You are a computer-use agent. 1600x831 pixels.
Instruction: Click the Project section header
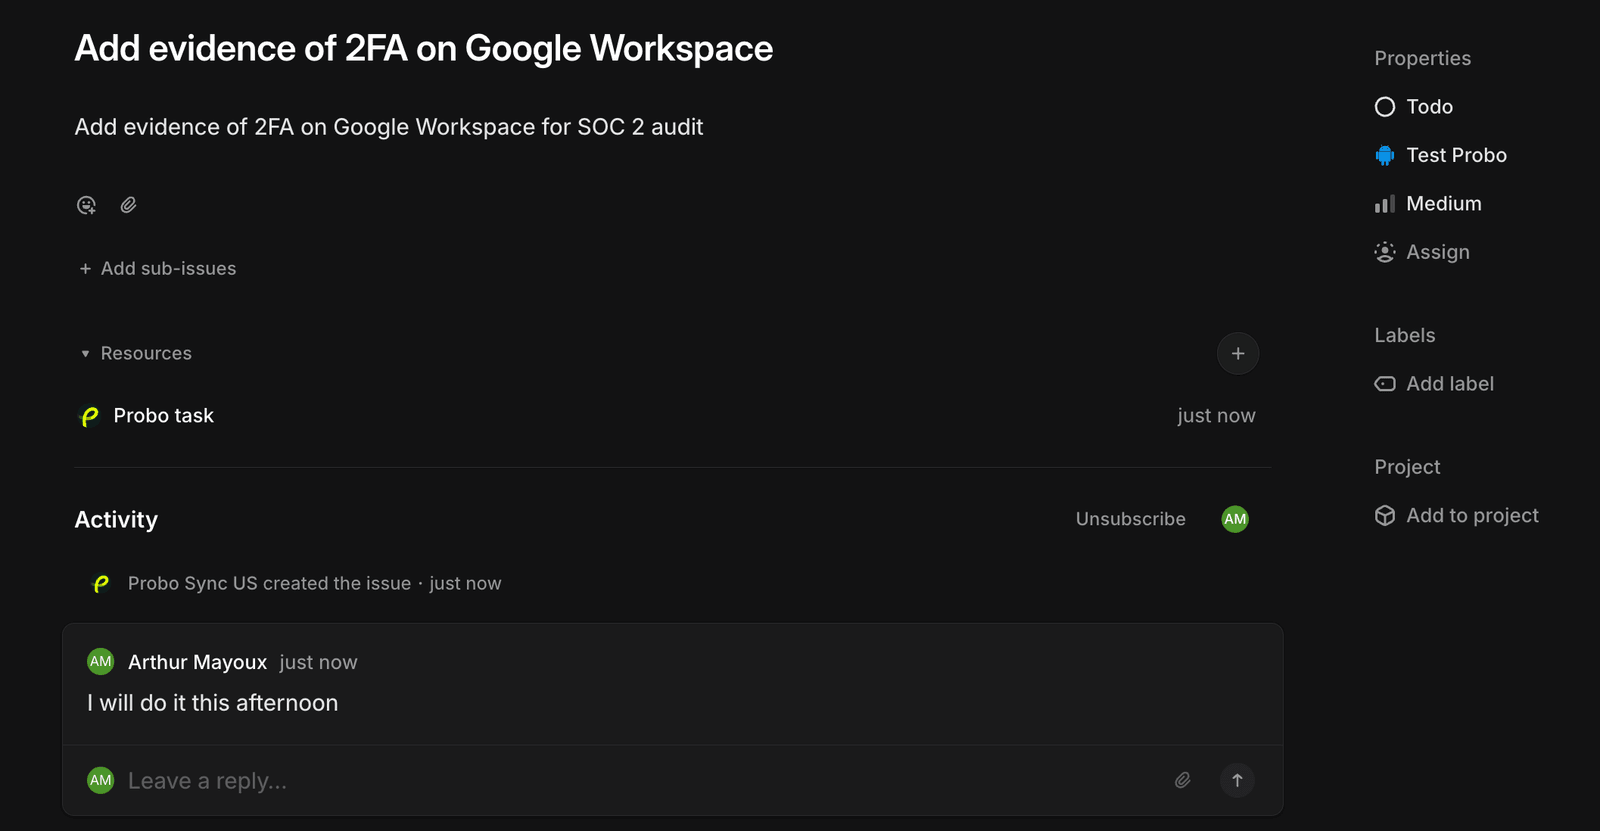tap(1407, 467)
